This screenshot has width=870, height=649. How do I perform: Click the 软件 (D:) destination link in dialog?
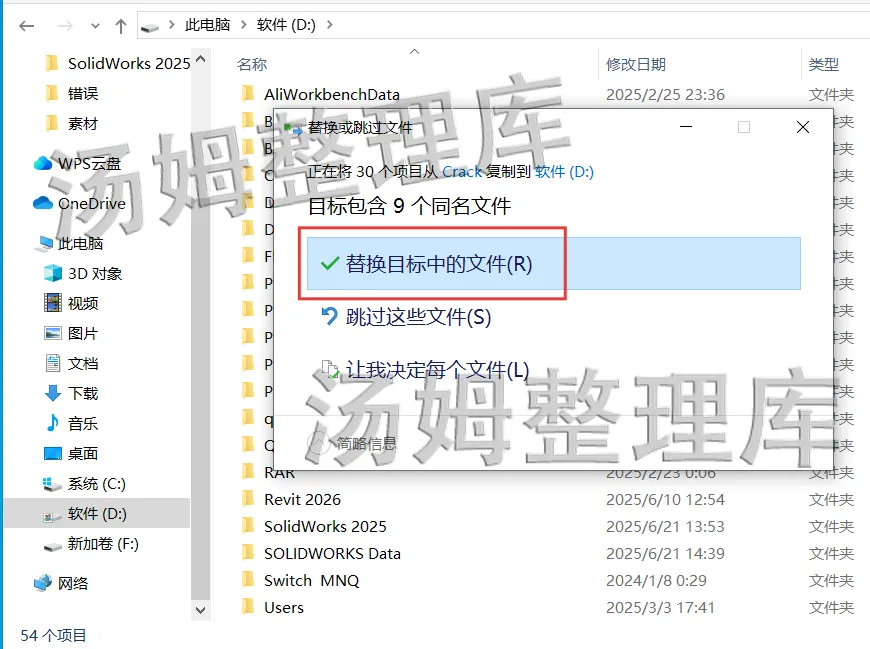pos(564,171)
